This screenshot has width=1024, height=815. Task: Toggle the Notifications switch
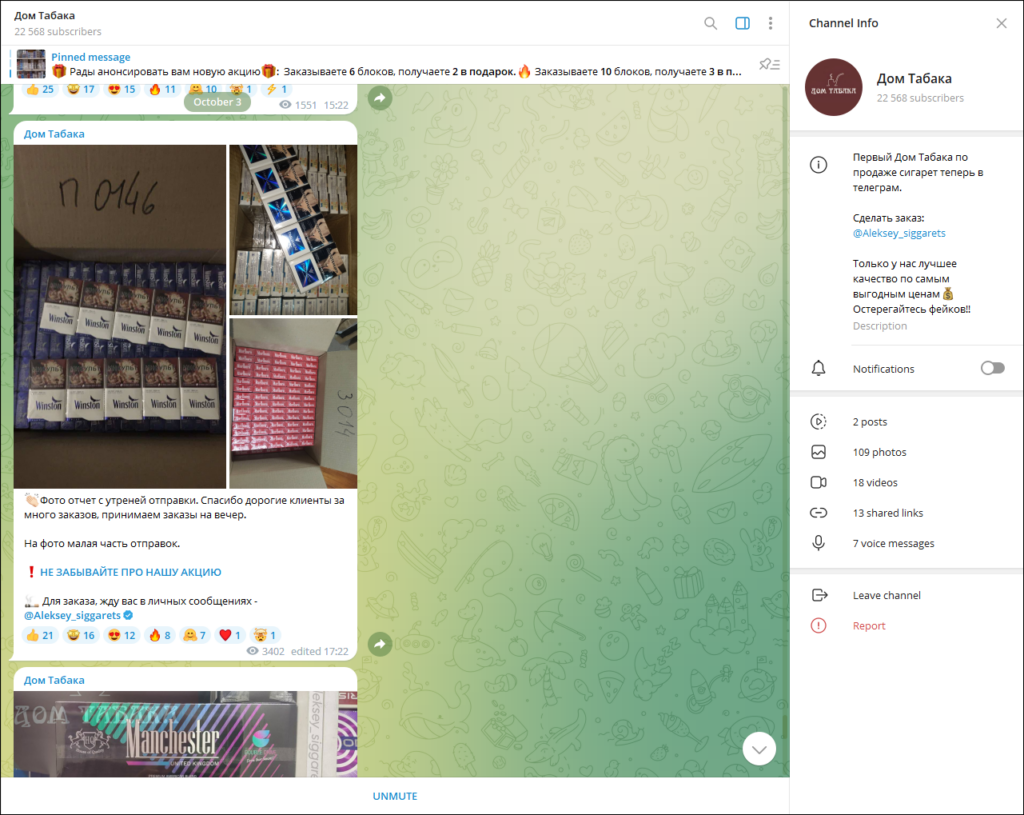[x=991, y=368]
